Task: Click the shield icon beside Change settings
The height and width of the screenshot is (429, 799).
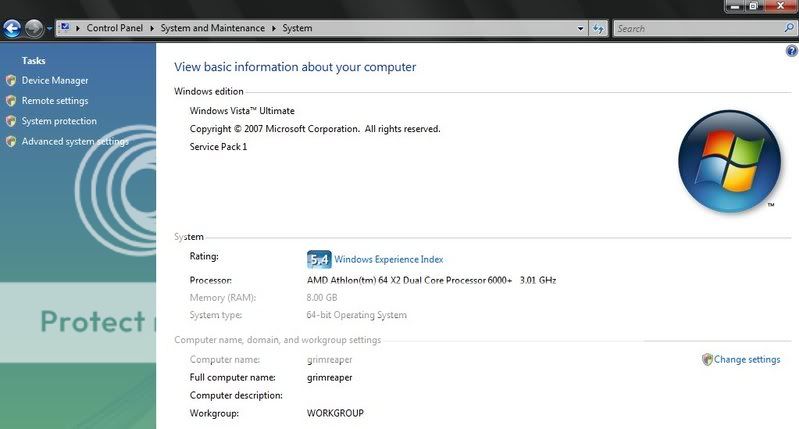Action: [x=707, y=360]
